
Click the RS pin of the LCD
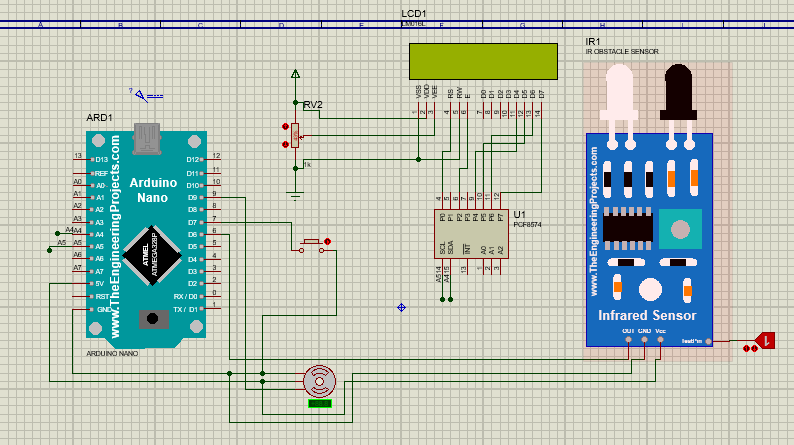(x=451, y=110)
